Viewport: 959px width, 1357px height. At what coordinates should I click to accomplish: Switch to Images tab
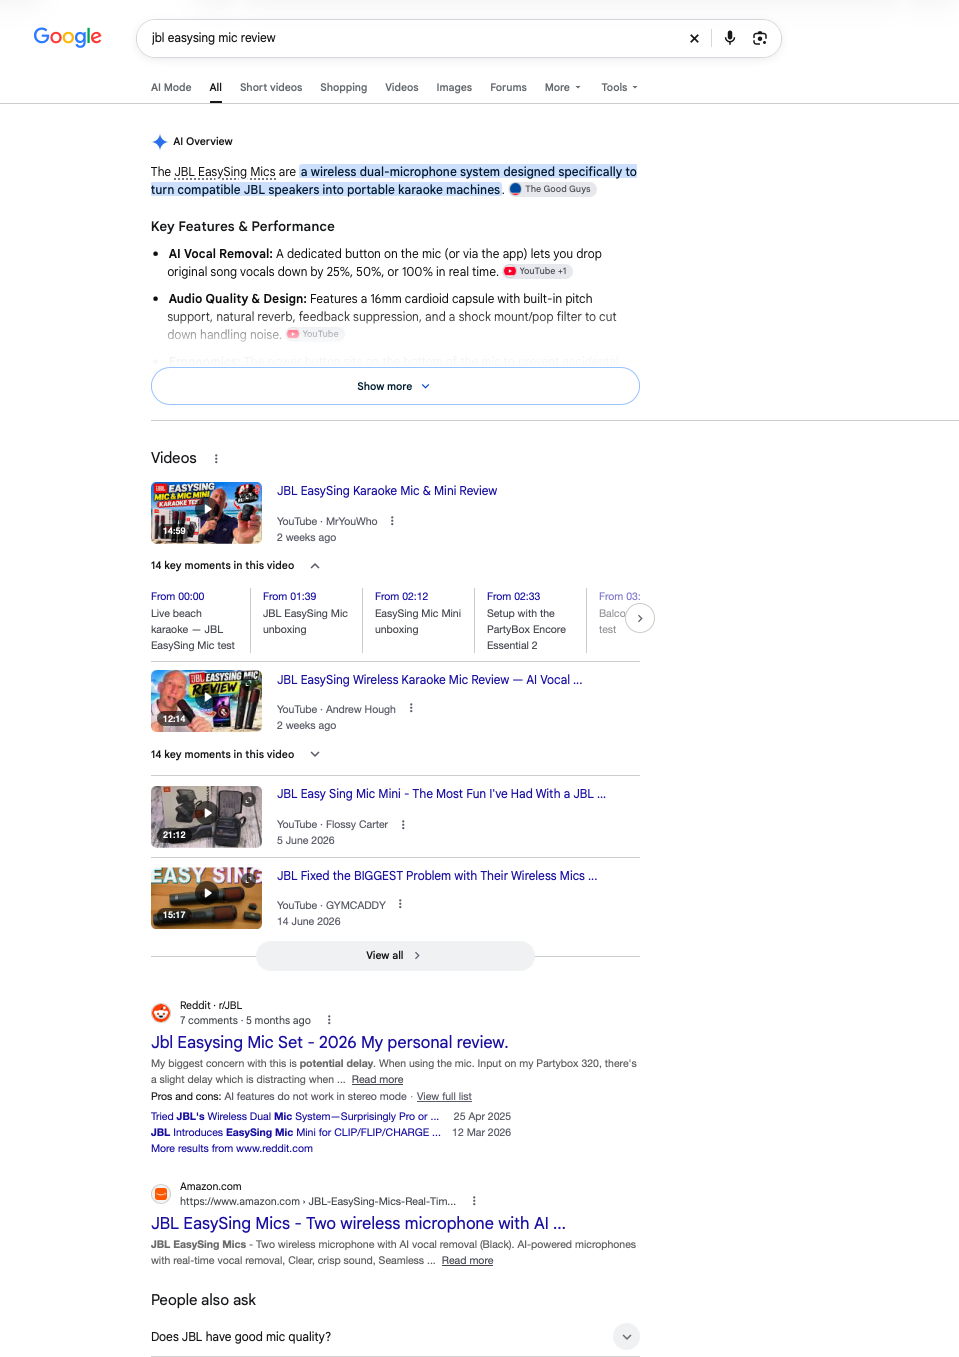click(x=454, y=88)
